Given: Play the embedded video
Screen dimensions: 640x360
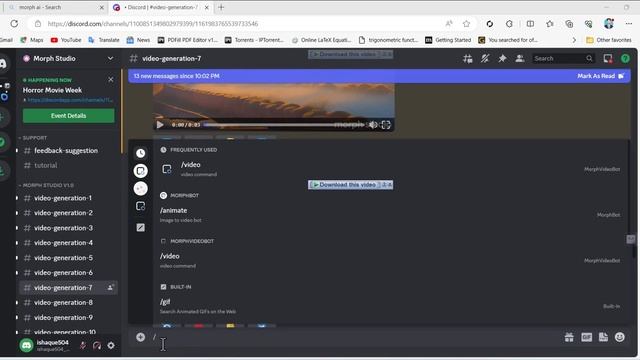Looking at the screenshot, I should pyautogui.click(x=160, y=124).
